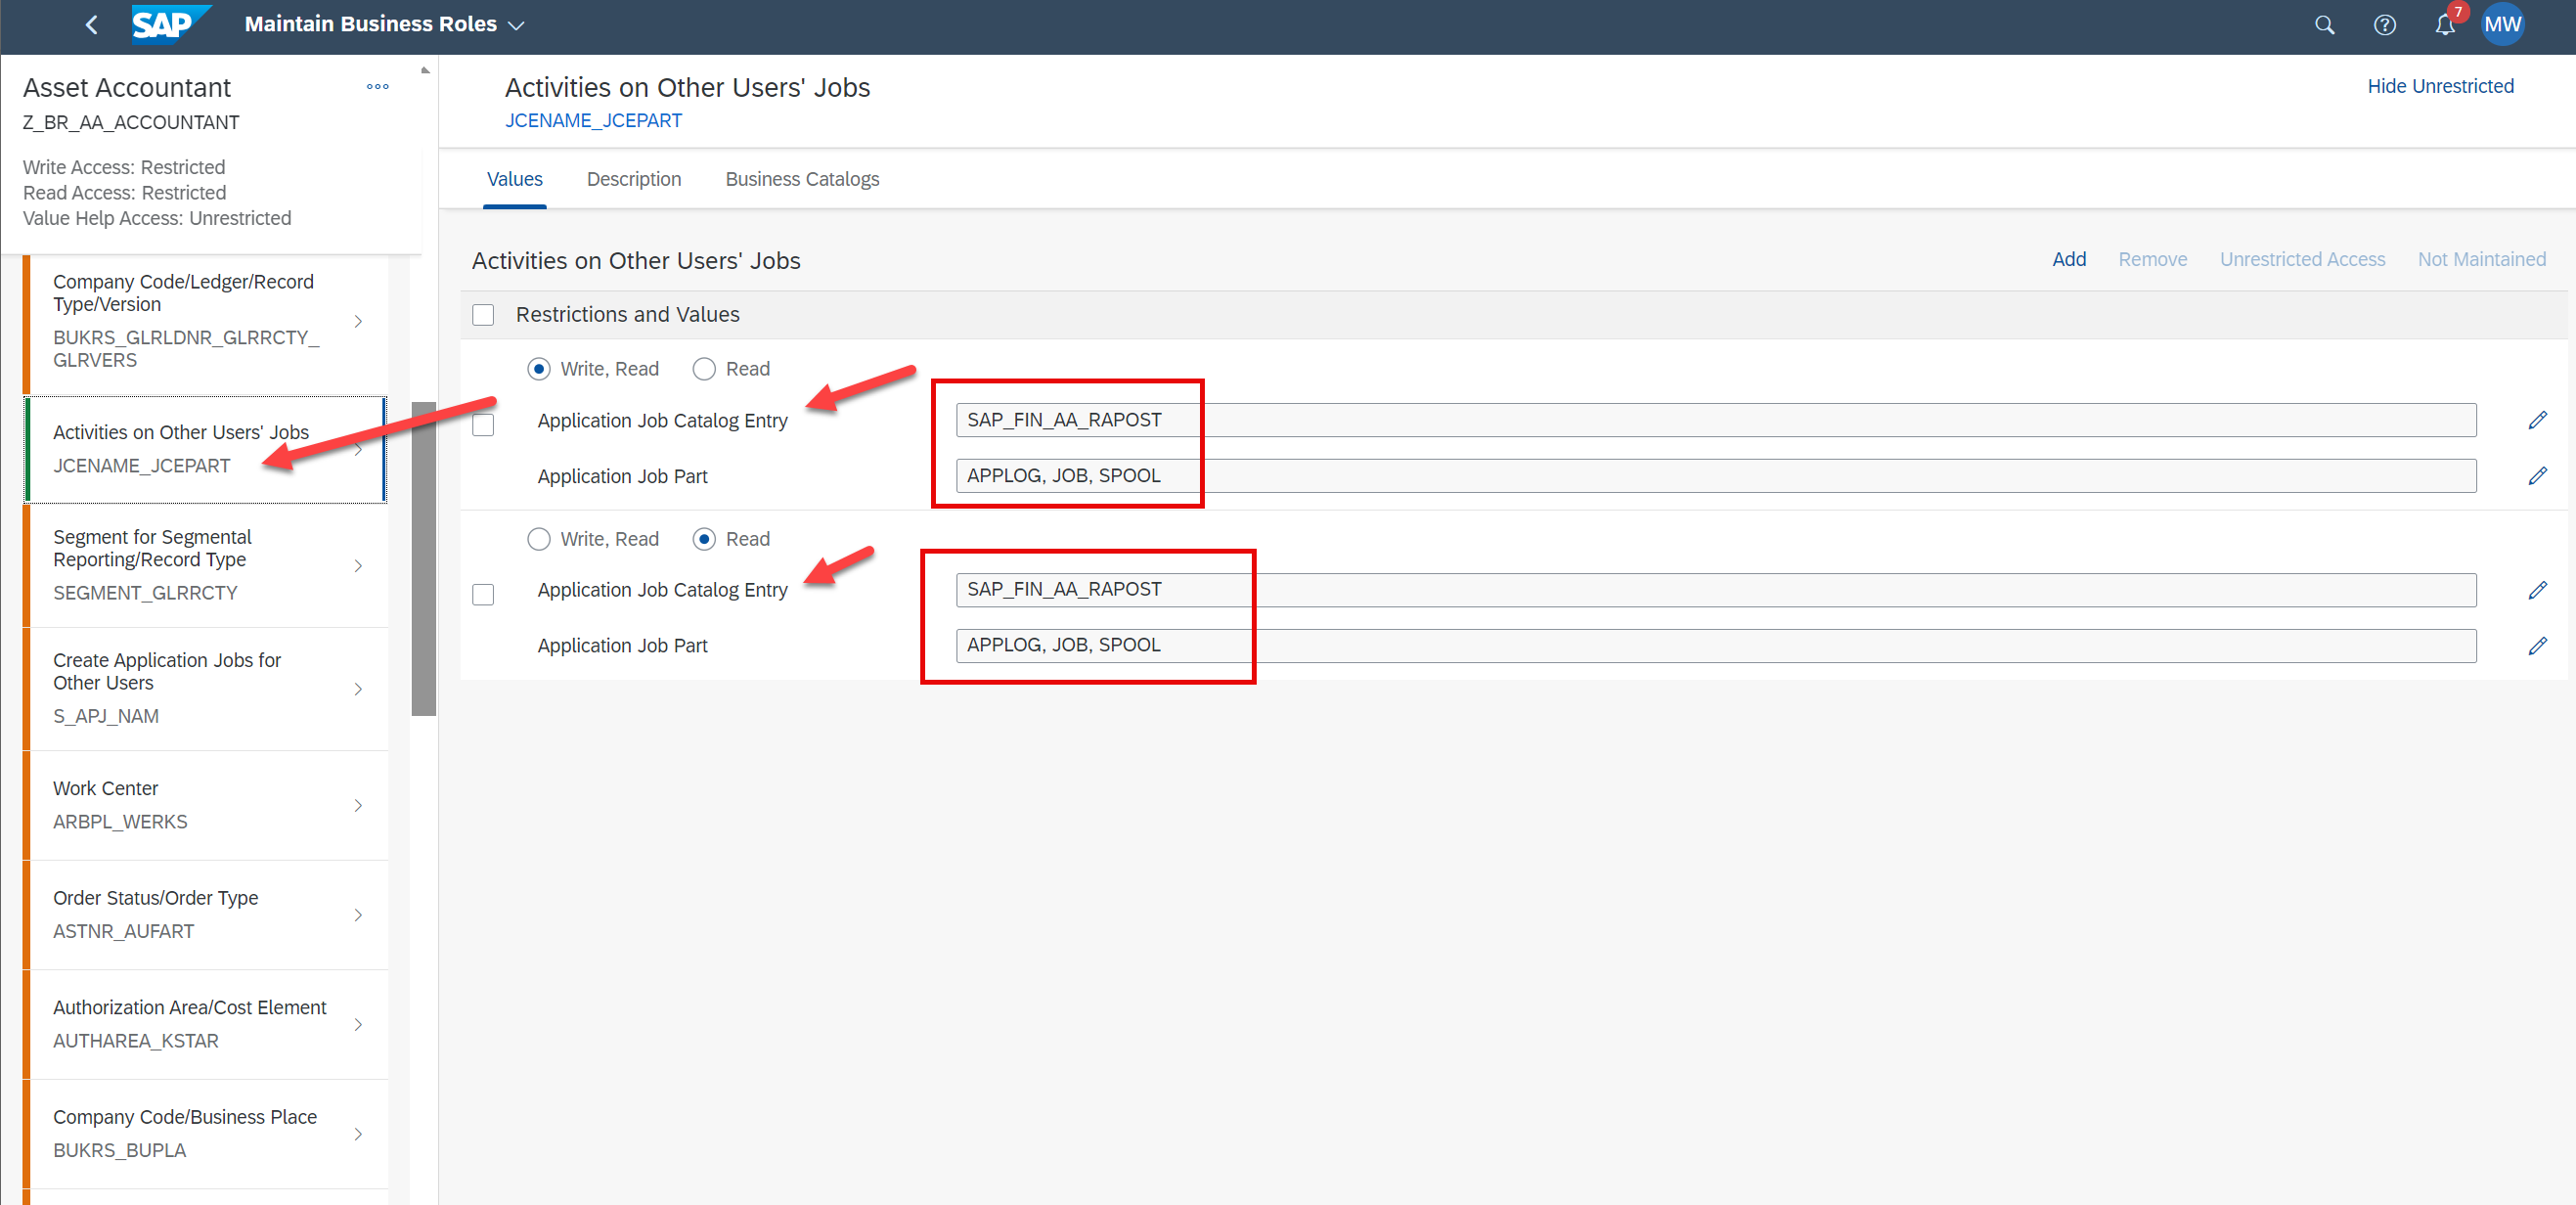Edit first Application Job Part pencil
Viewport: 2576px width, 1205px height.
click(2537, 476)
